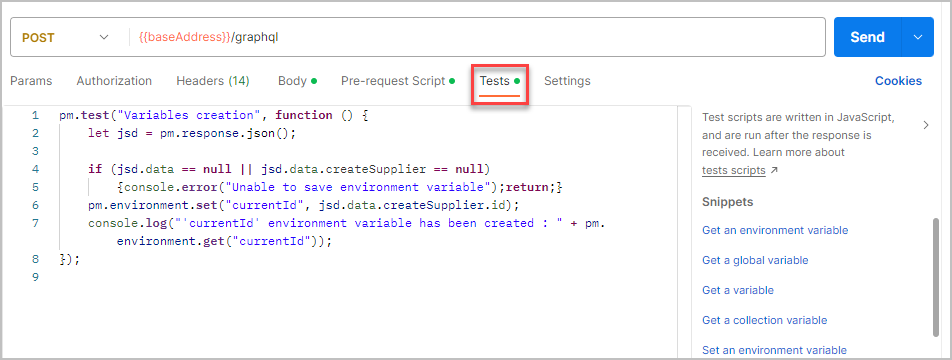Click line number 9 in the gutter
The height and width of the screenshot is (360, 952).
tap(35, 277)
